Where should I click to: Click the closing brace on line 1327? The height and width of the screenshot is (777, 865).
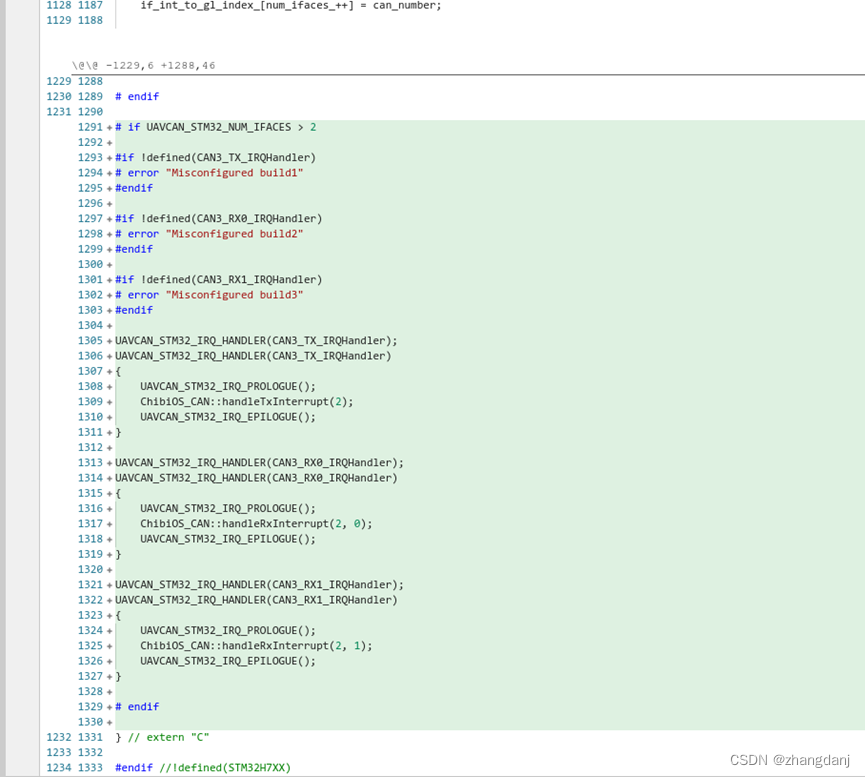click(118, 676)
